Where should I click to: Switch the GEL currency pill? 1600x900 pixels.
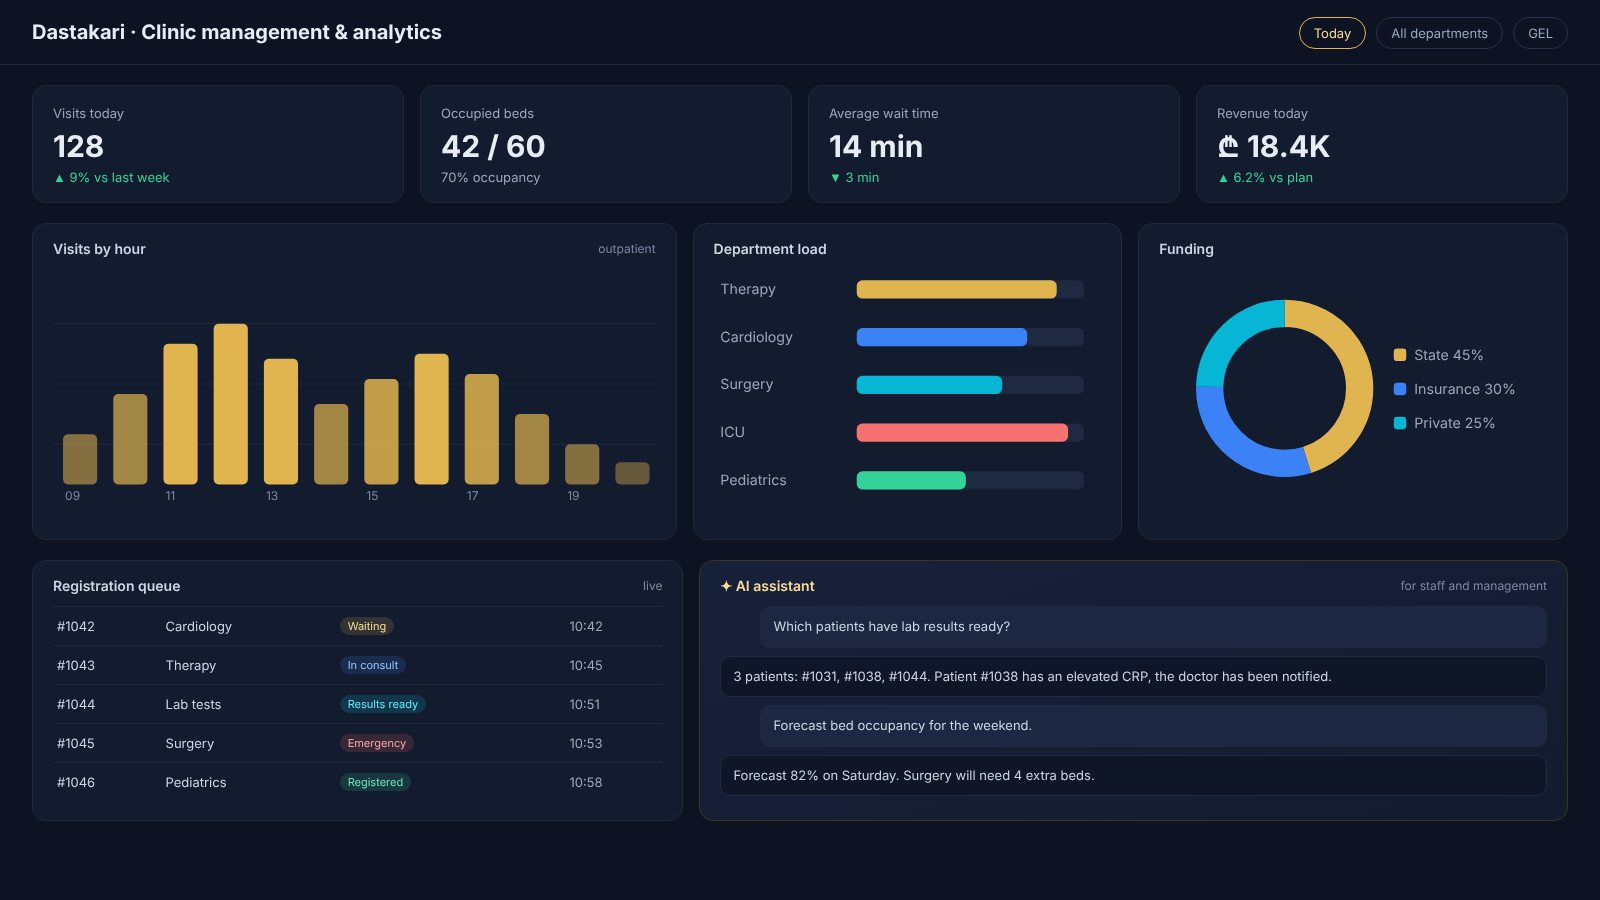point(1540,33)
